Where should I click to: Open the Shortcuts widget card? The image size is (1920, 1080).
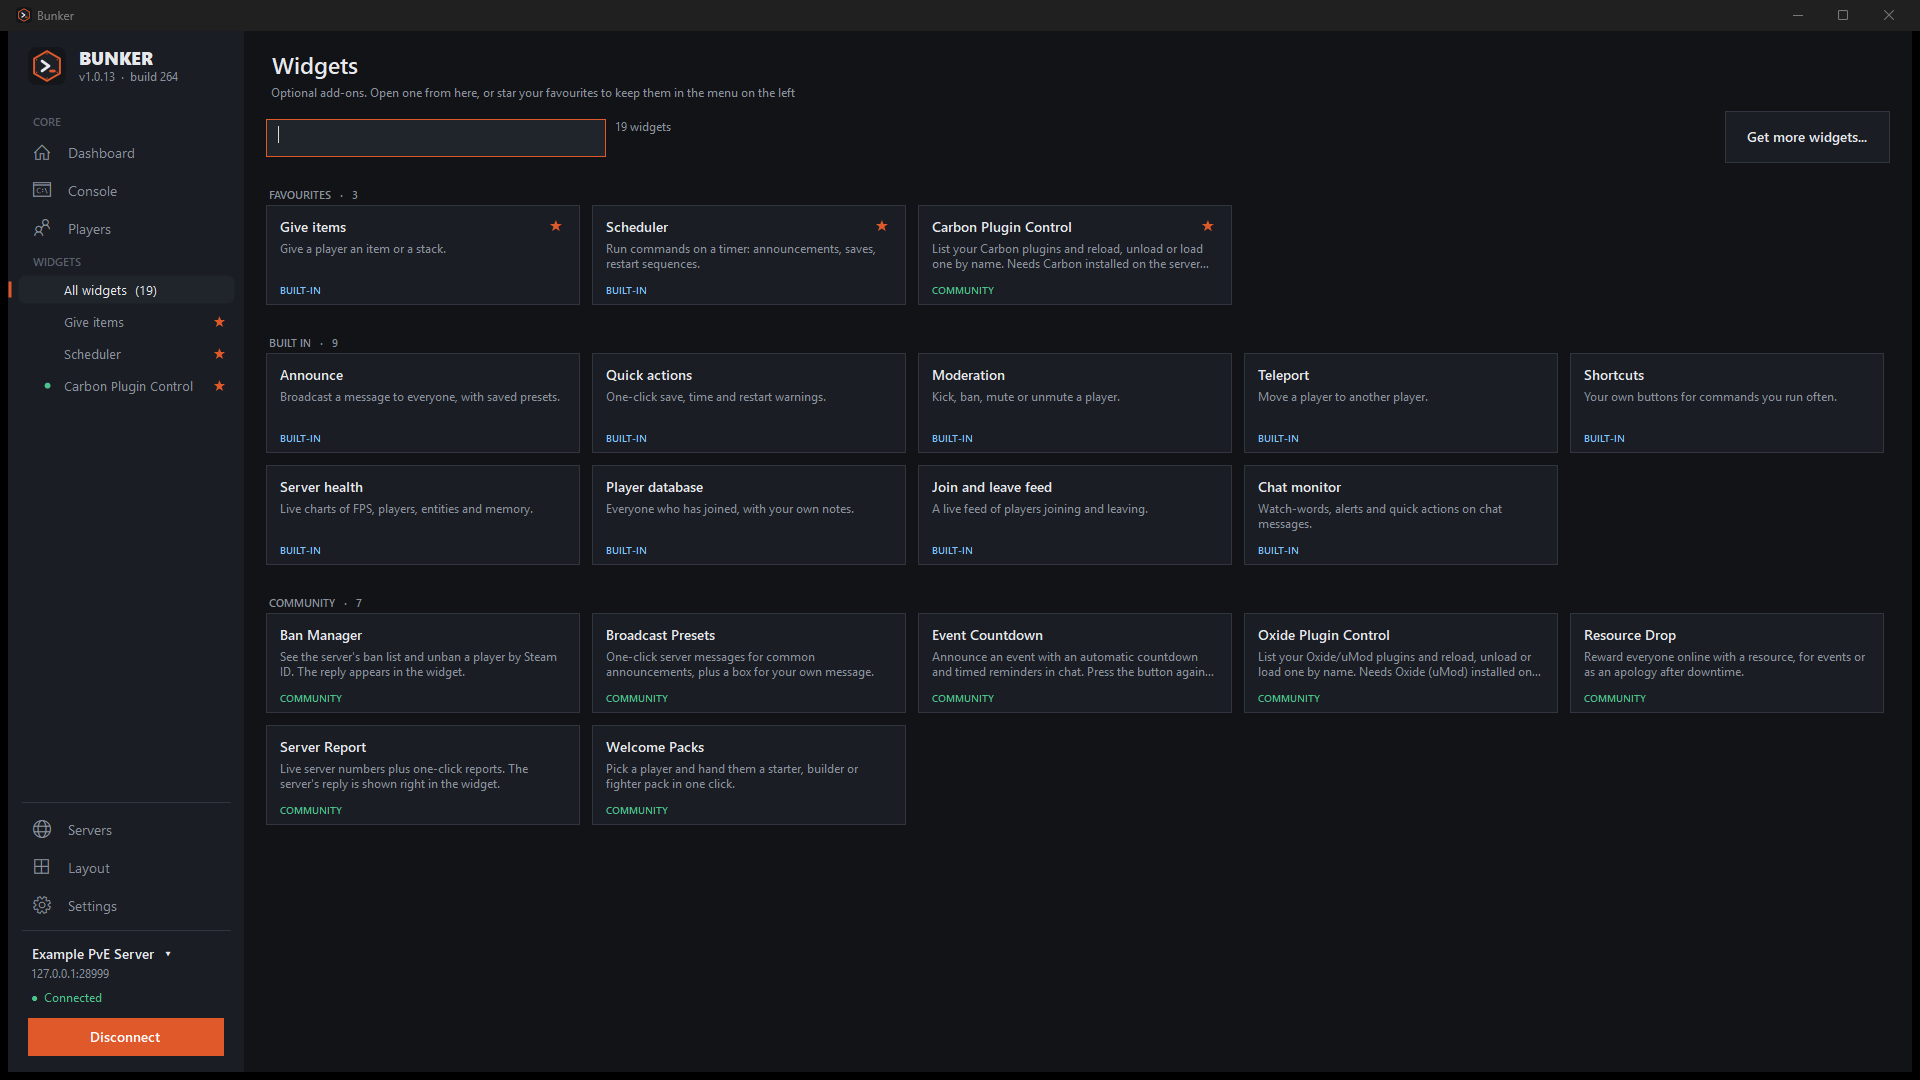point(1727,403)
